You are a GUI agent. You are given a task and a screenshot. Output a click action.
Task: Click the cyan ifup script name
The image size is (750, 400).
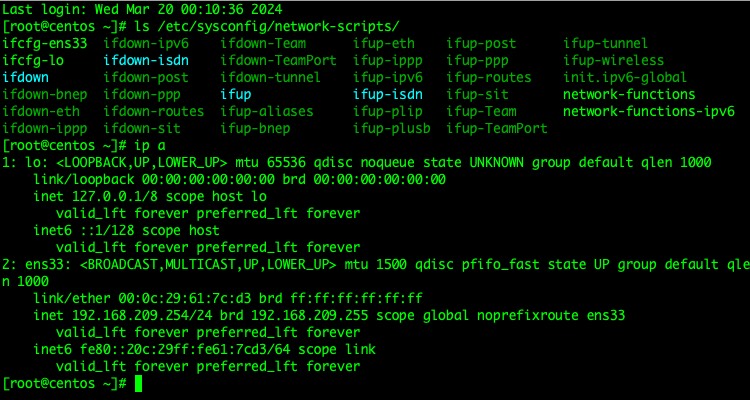236,94
